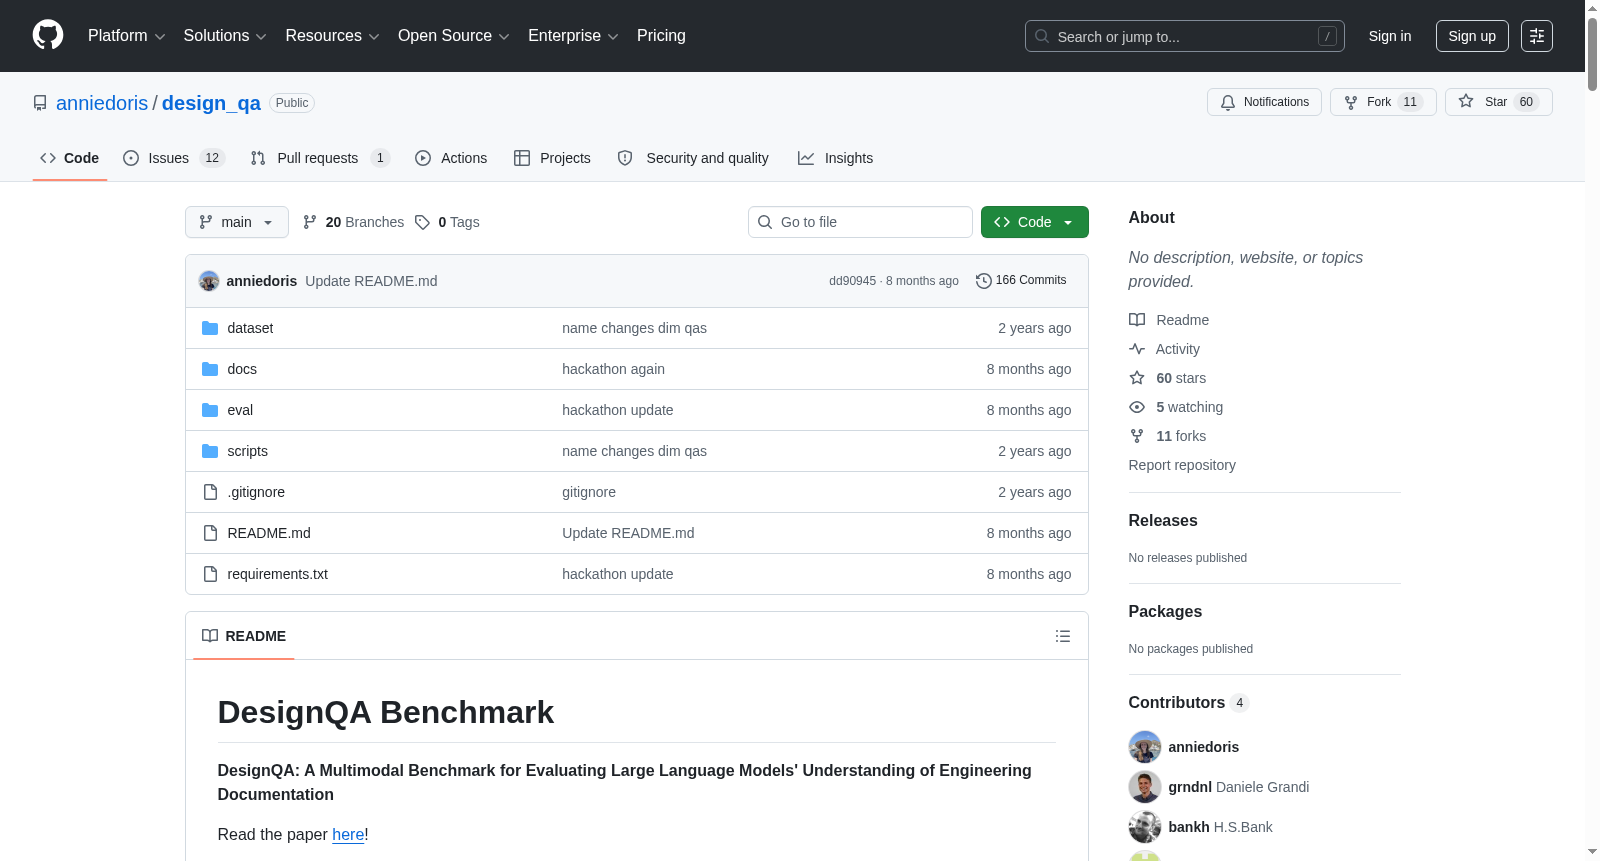The image size is (1600, 861).
Task: Open the anniedoris owner profile link
Action: point(102,103)
